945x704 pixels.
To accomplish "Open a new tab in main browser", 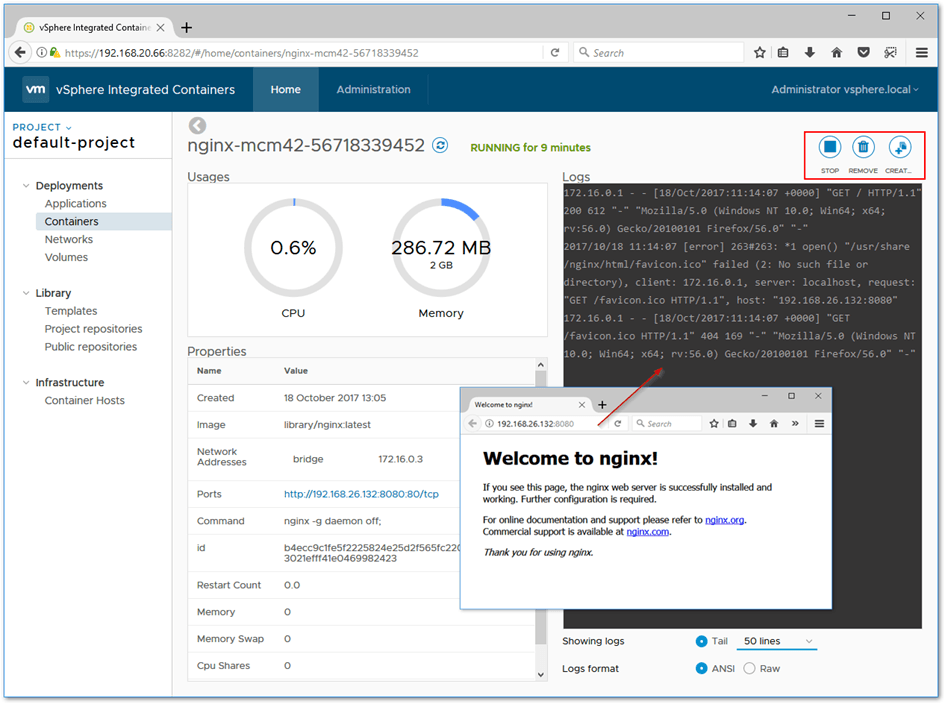I will coord(187,27).
